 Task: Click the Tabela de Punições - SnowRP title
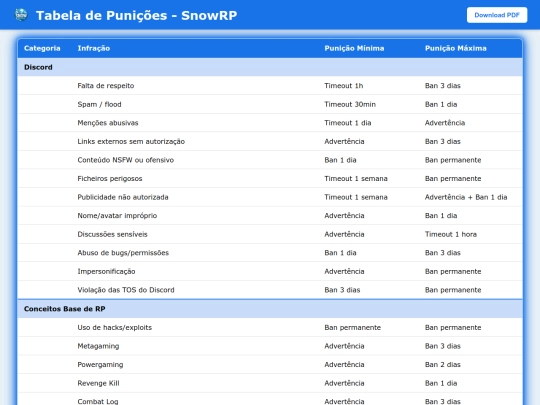tap(136, 15)
